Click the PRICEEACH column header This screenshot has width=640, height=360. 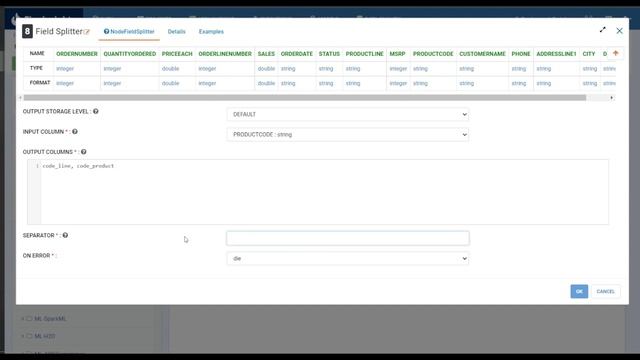point(177,53)
